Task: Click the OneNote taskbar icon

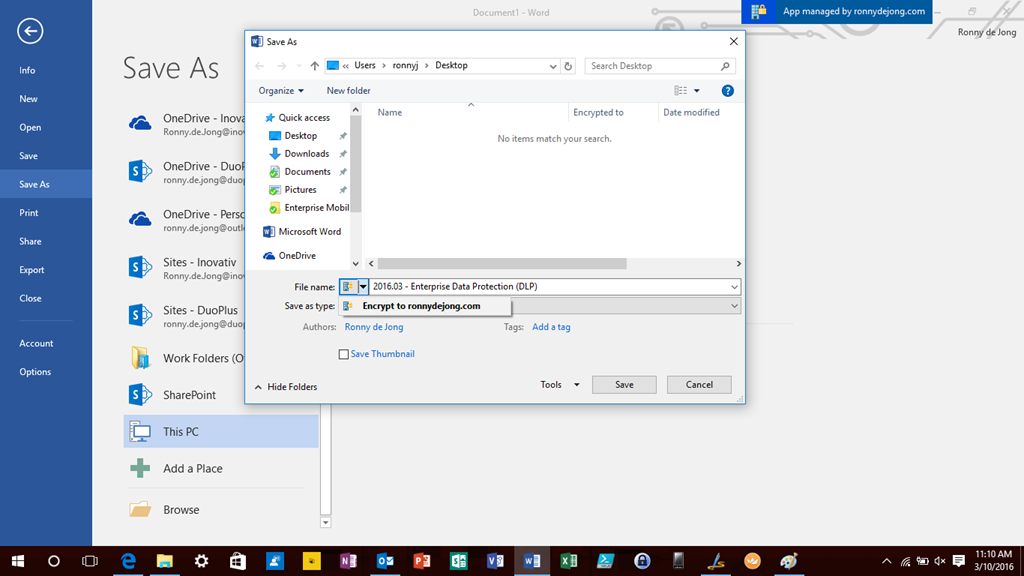Action: pyautogui.click(x=348, y=561)
